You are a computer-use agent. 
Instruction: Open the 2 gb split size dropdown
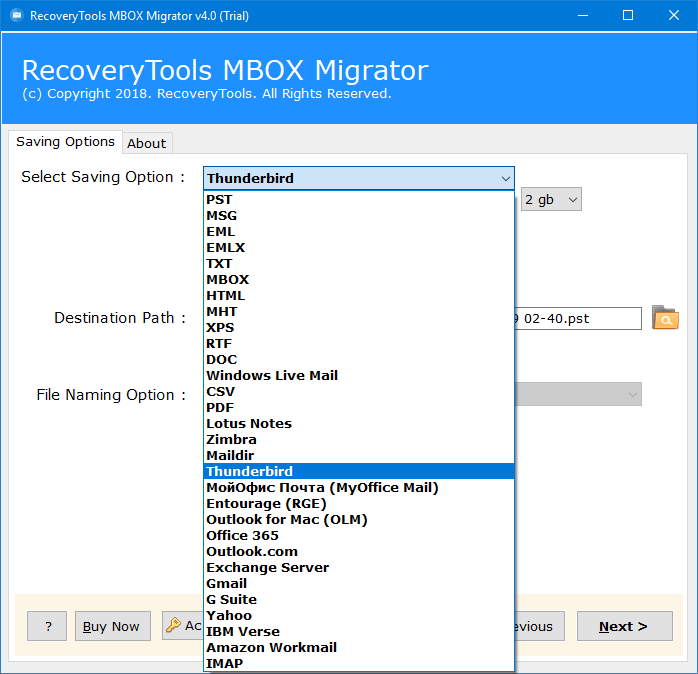(551, 199)
